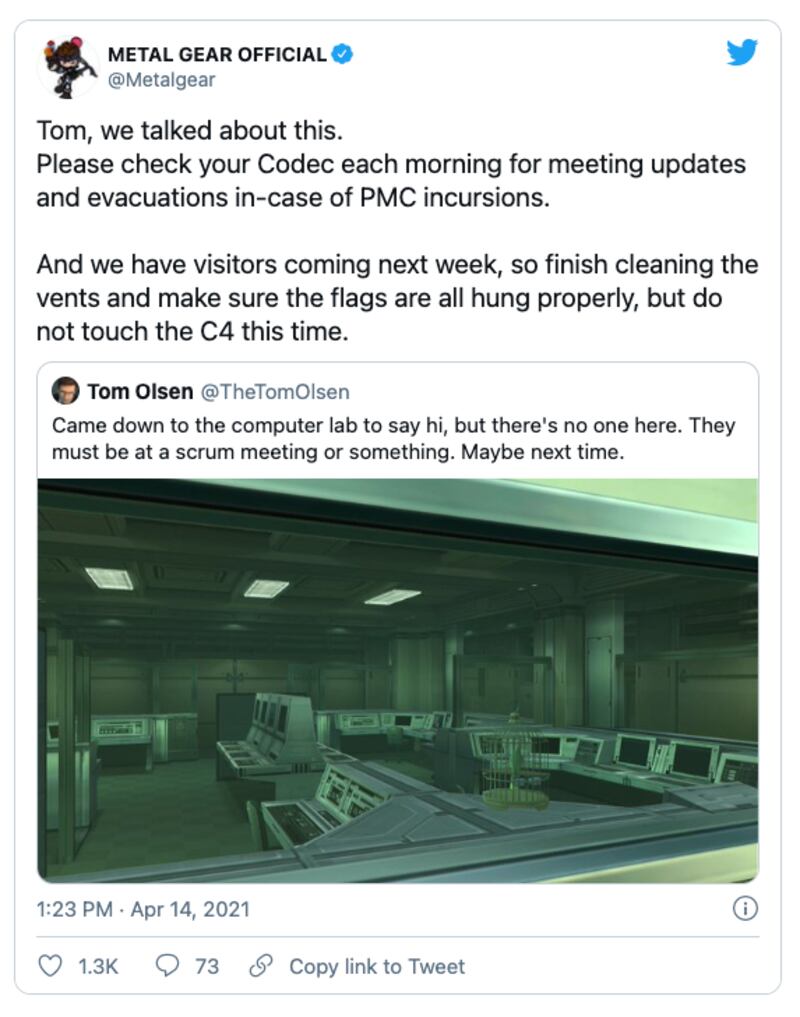
Task: Click the reply speech bubble icon
Action: tap(167, 966)
